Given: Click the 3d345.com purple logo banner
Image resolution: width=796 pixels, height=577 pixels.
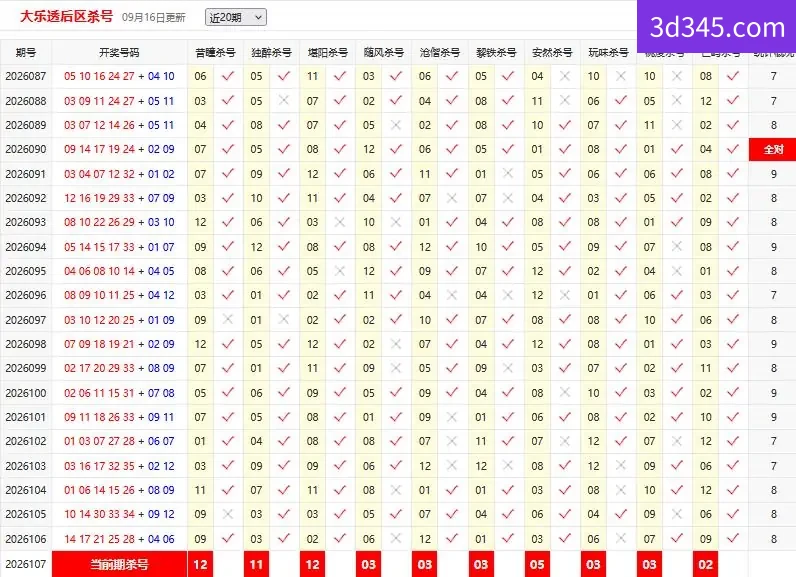Looking at the screenshot, I should click(x=716, y=26).
